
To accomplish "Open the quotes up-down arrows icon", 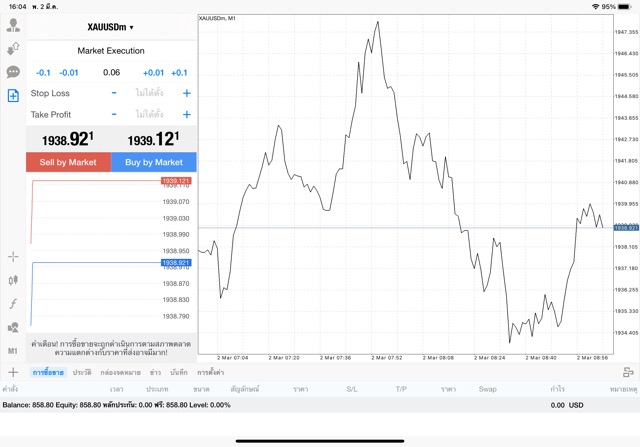I will coord(13,48).
